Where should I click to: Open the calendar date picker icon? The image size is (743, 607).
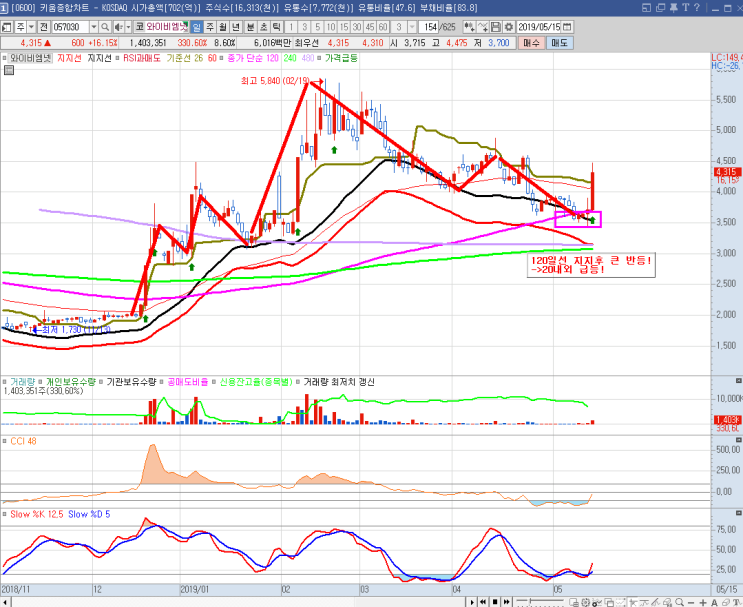point(567,27)
